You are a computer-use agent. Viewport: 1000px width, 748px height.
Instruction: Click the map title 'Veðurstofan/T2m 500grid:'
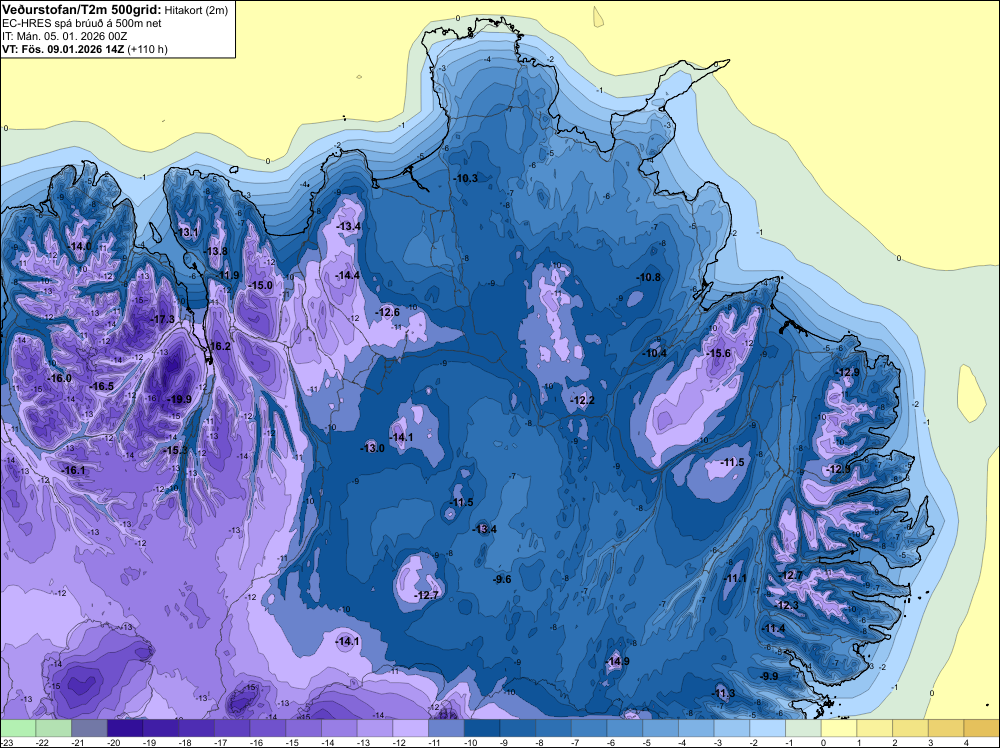pyautogui.click(x=82, y=10)
